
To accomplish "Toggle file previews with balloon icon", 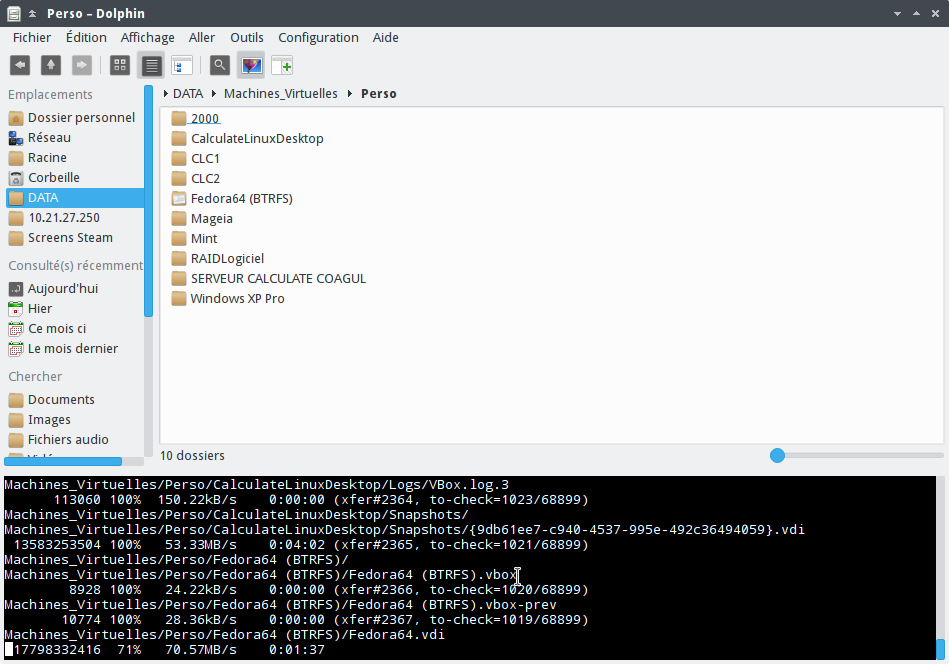I will tap(251, 65).
